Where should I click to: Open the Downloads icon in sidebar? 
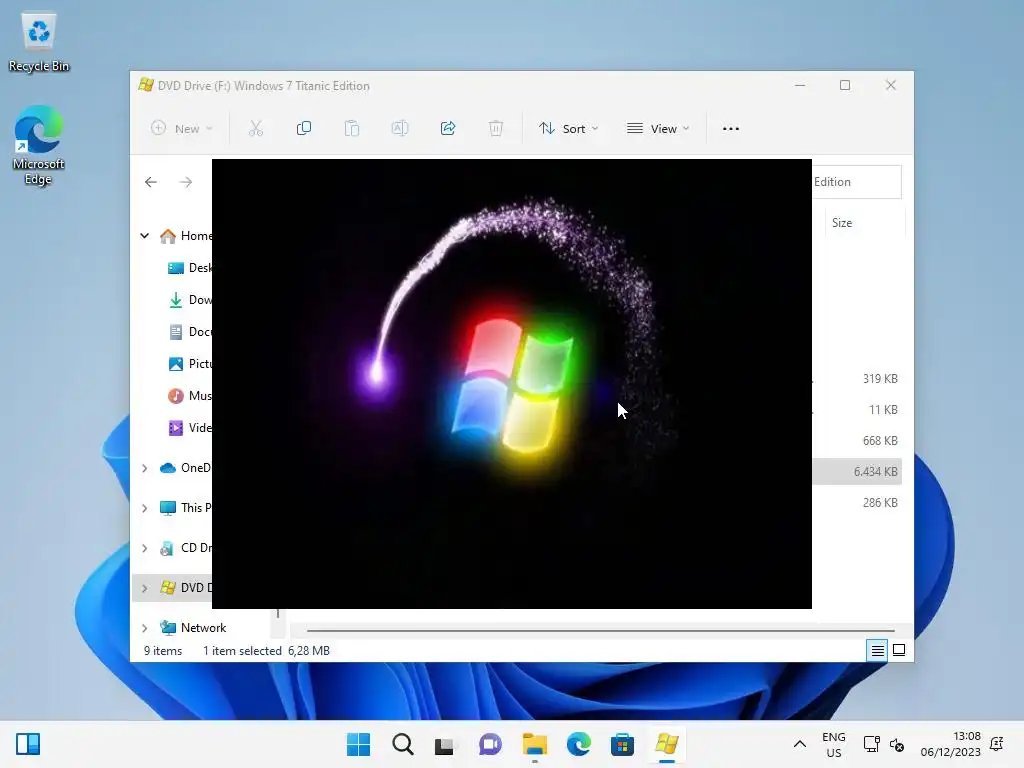(176, 300)
